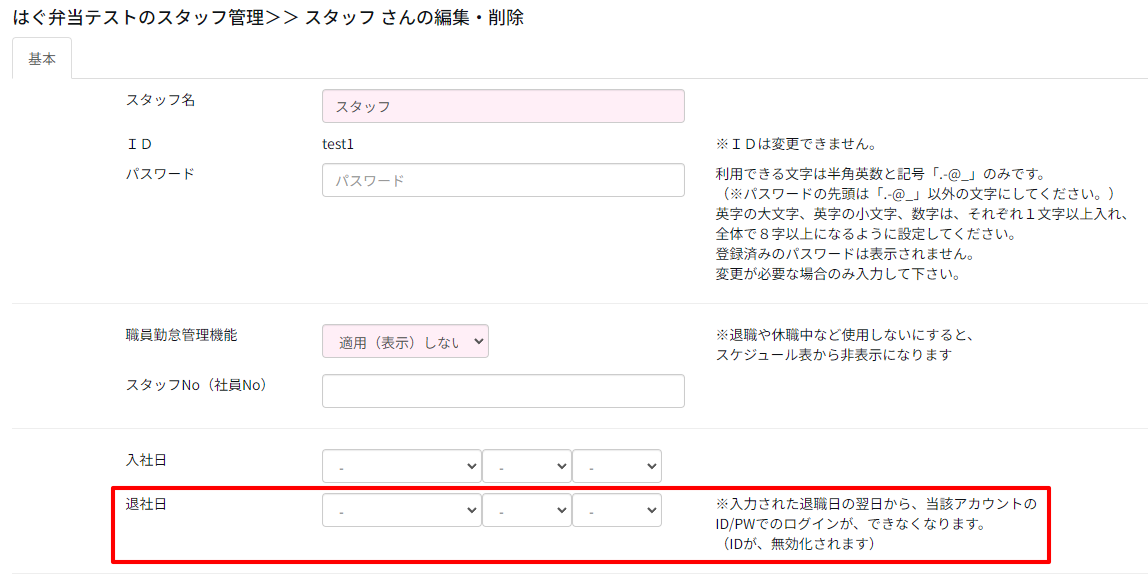The image size is (1148, 588).
Task: Open the 退社日 year dropdown
Action: [401, 510]
